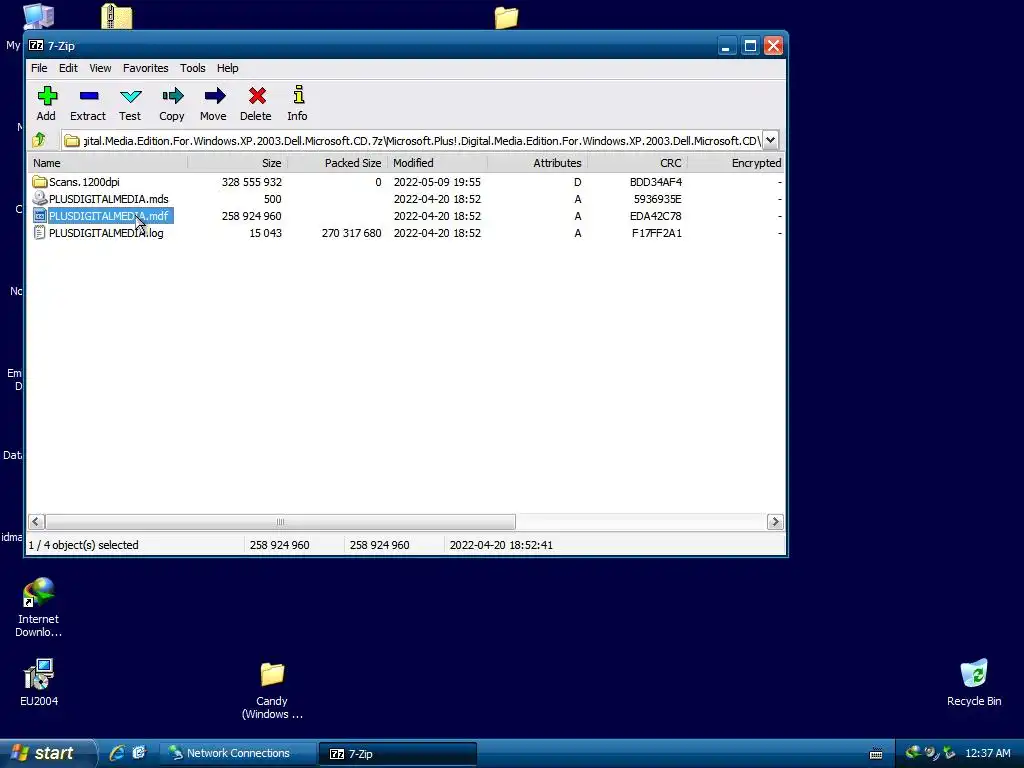Open the Favorites menu
Viewport: 1024px width, 768px height.
point(146,68)
